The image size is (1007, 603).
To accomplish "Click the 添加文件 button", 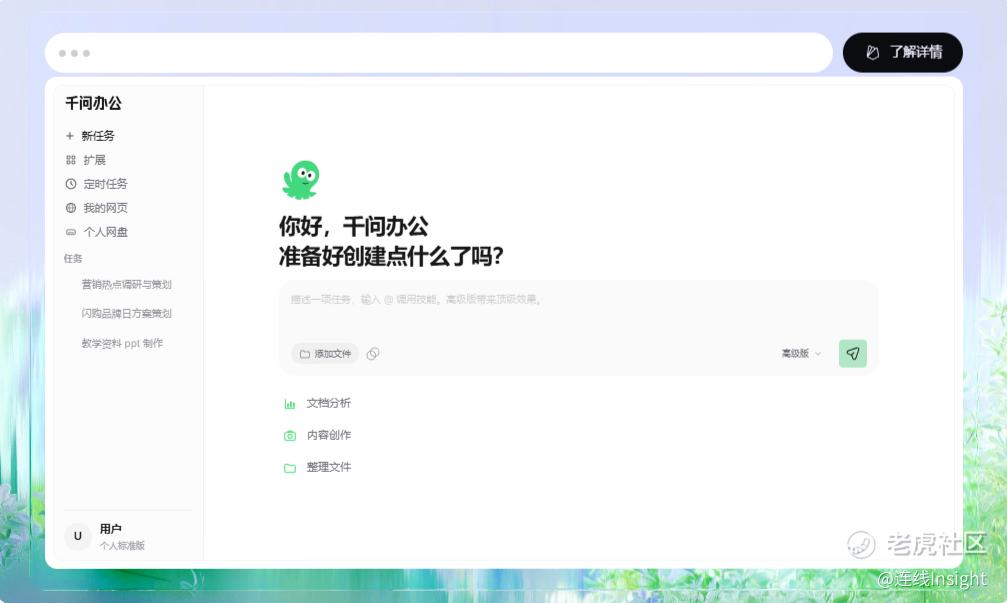I will [x=325, y=354].
